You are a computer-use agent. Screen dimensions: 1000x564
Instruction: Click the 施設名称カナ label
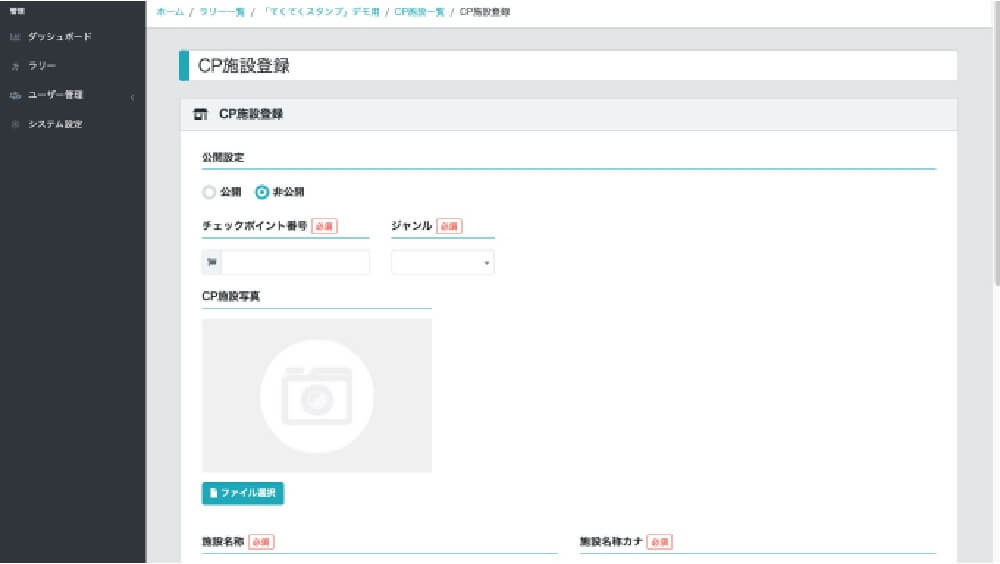(611, 542)
